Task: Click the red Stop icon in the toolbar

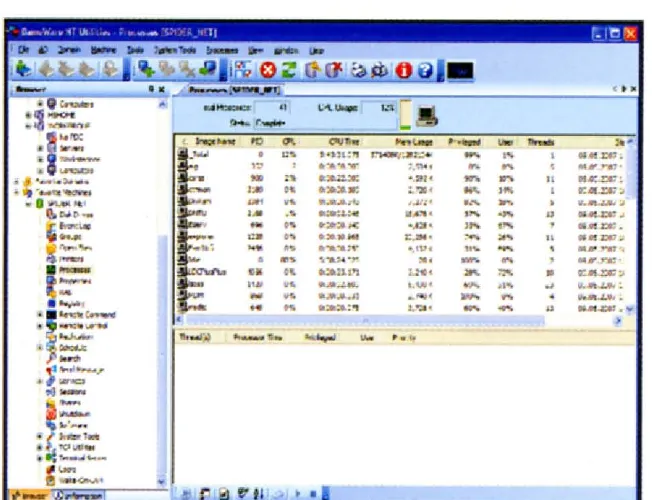Action: click(x=268, y=70)
